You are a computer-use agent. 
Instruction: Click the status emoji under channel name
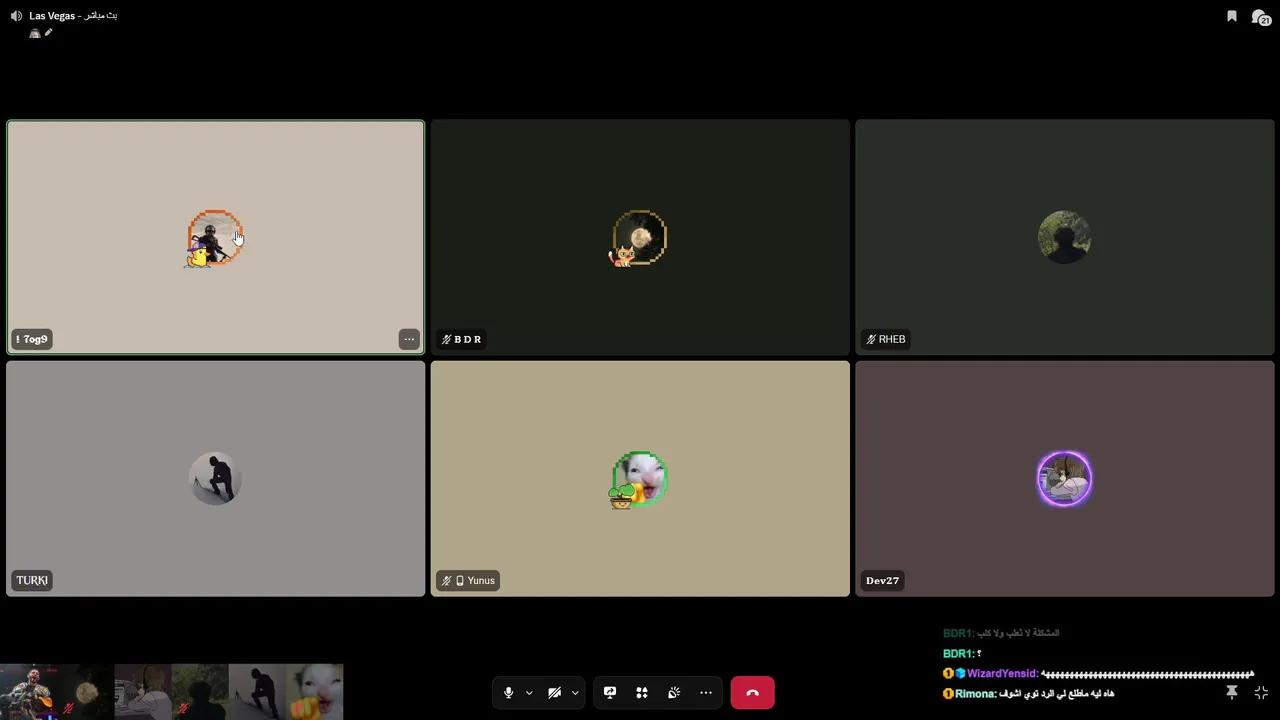(35, 33)
